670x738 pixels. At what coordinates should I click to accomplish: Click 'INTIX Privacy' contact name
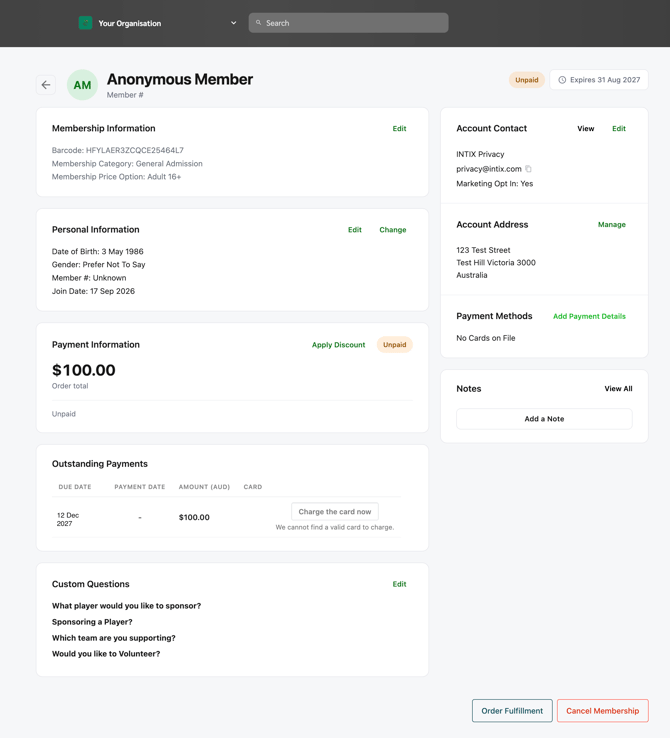pyautogui.click(x=480, y=154)
